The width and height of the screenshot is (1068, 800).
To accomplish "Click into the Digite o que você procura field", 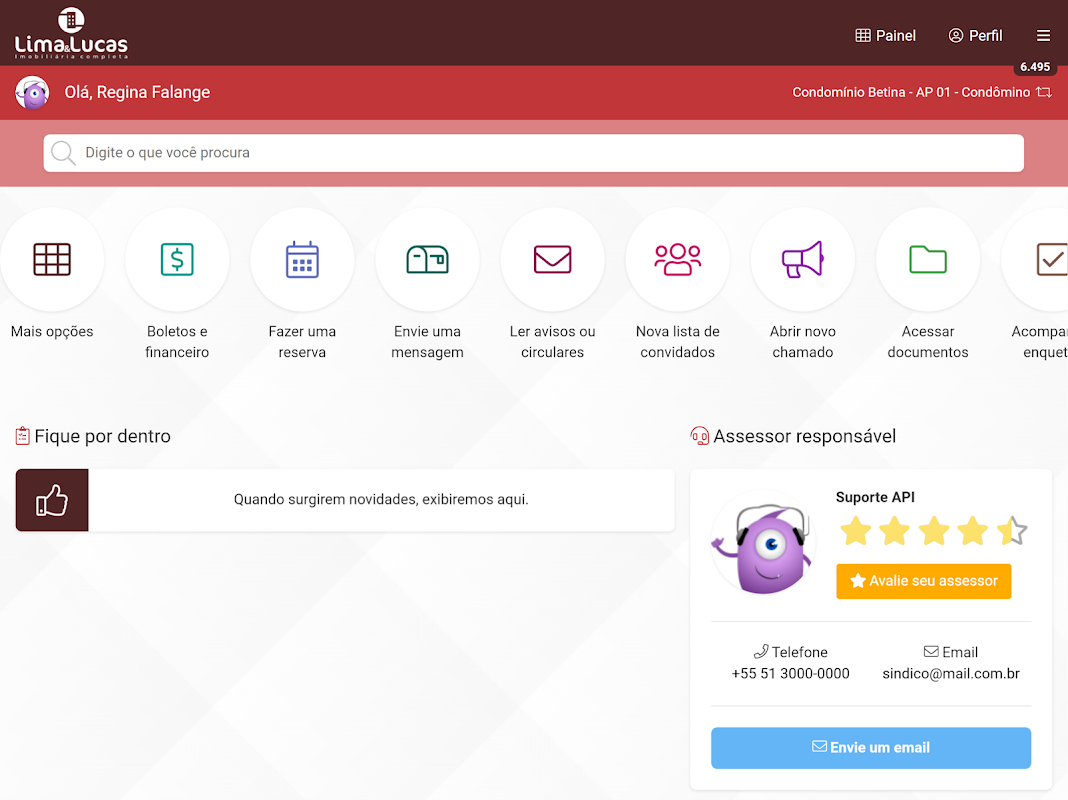I will [533, 153].
